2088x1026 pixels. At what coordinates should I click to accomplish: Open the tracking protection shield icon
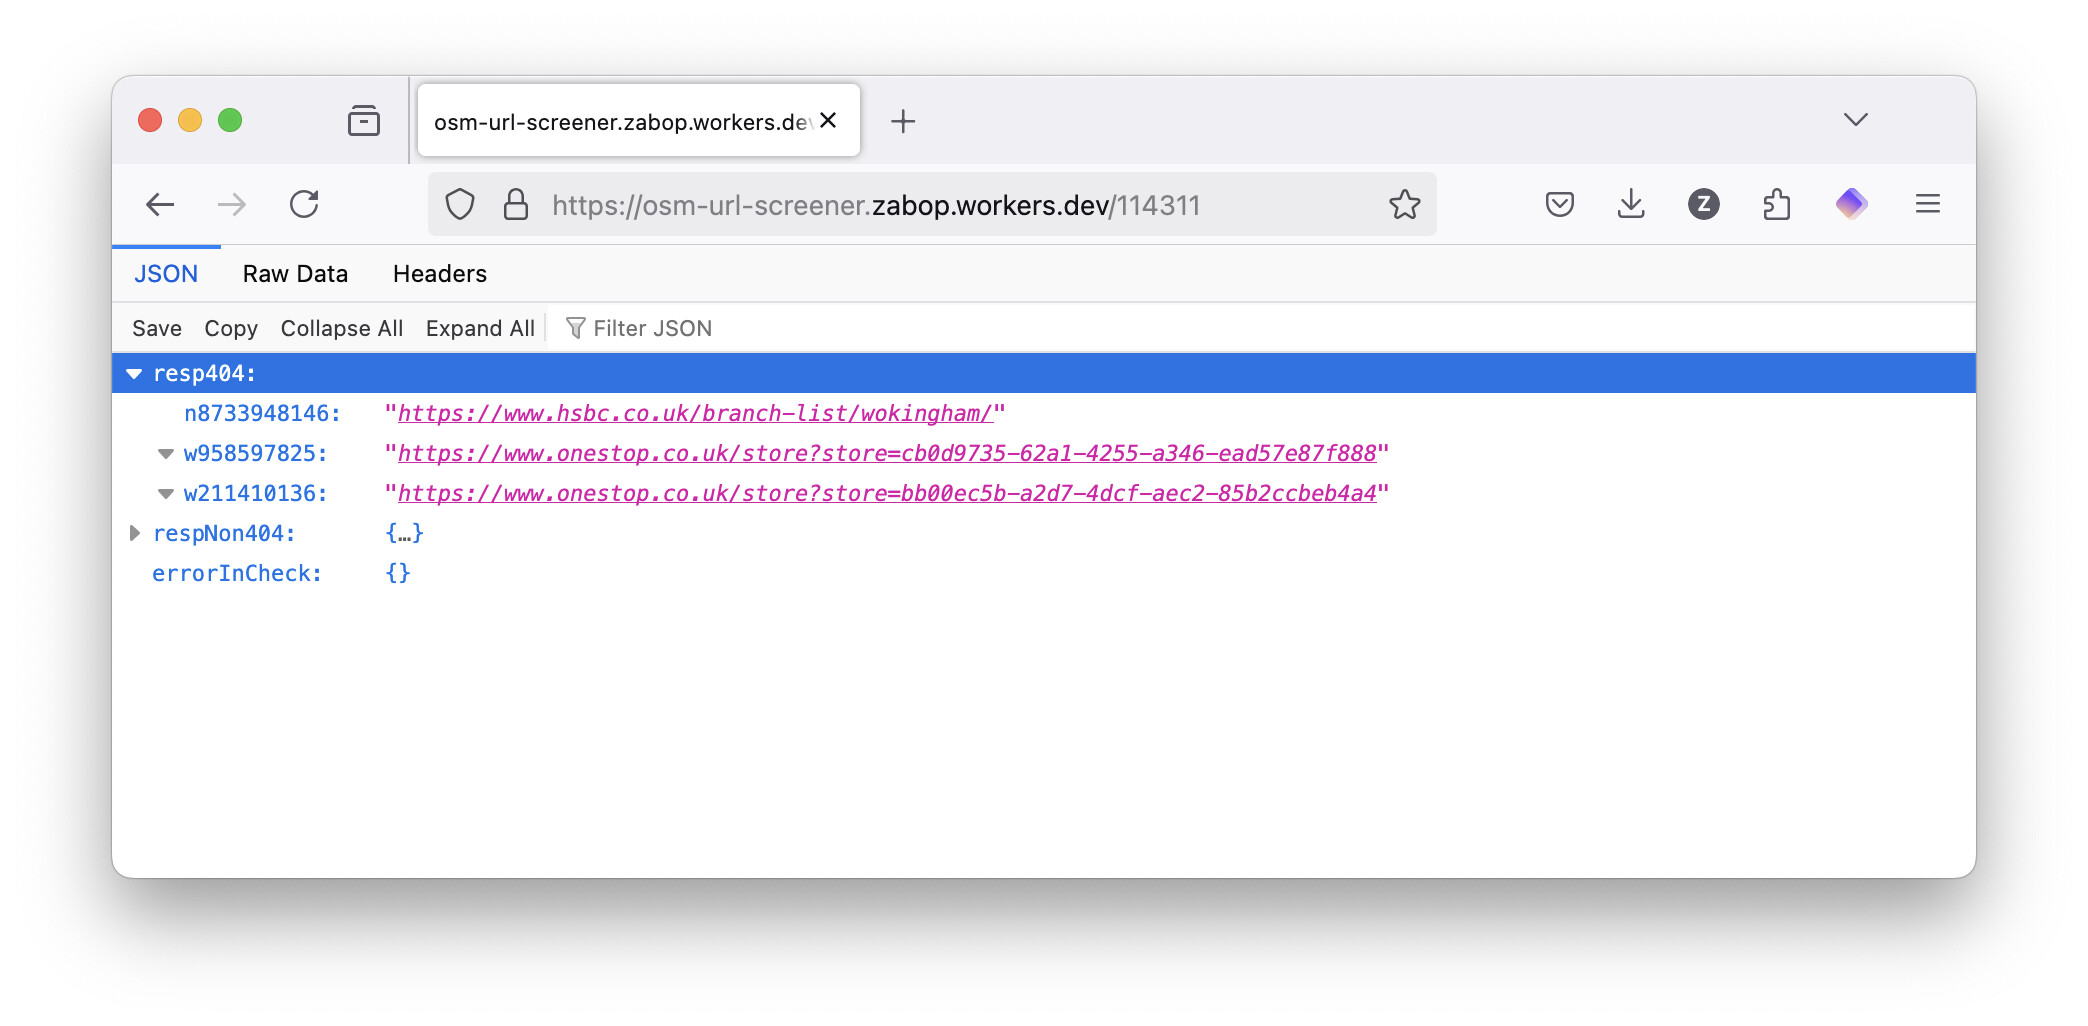(x=459, y=205)
